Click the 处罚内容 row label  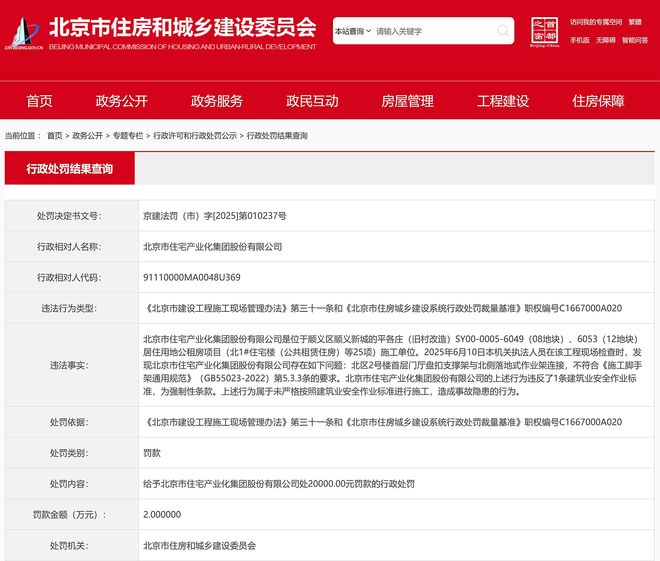point(69,484)
